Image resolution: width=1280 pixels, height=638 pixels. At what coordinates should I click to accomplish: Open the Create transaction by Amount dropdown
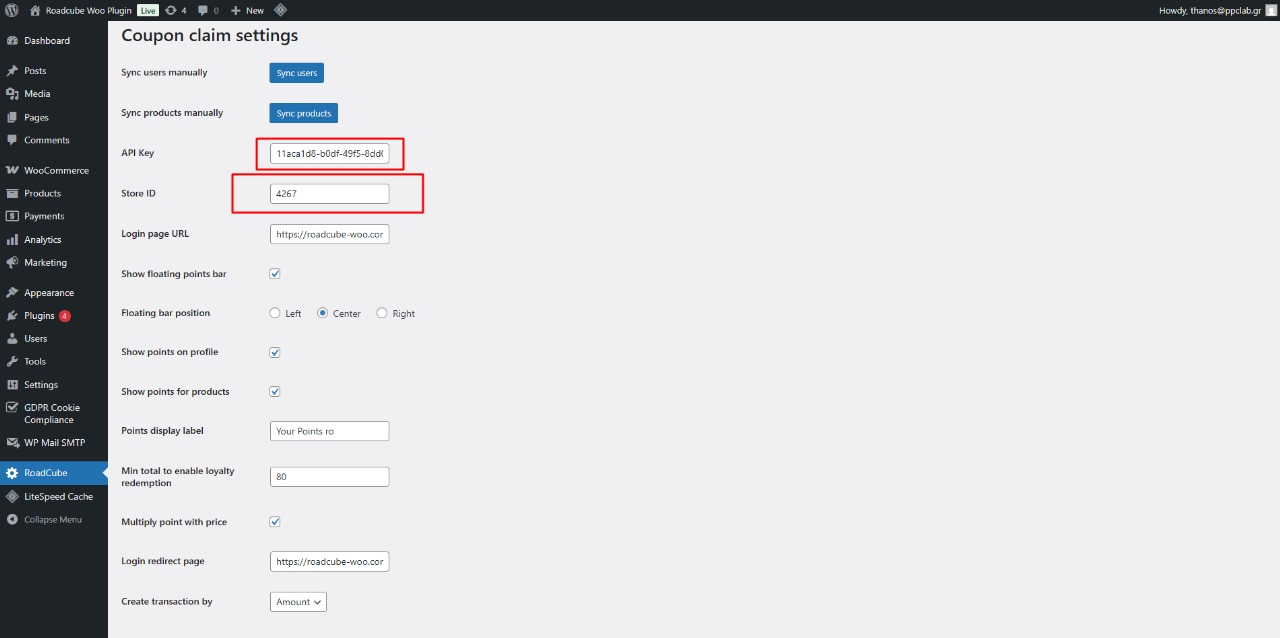(298, 602)
